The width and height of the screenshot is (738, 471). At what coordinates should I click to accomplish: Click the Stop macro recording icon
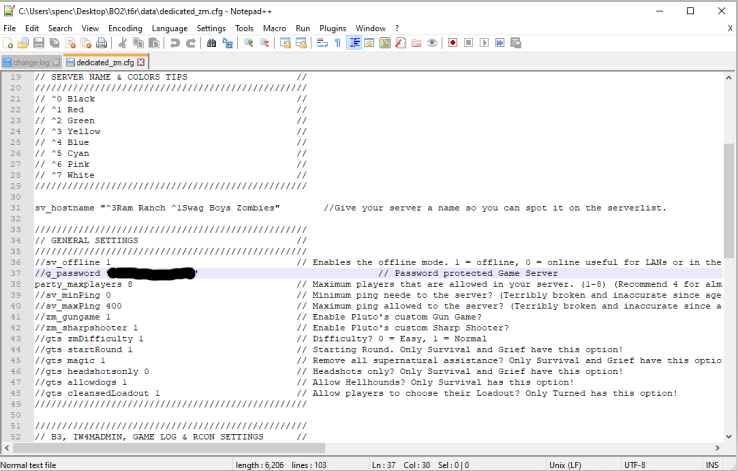coord(468,43)
